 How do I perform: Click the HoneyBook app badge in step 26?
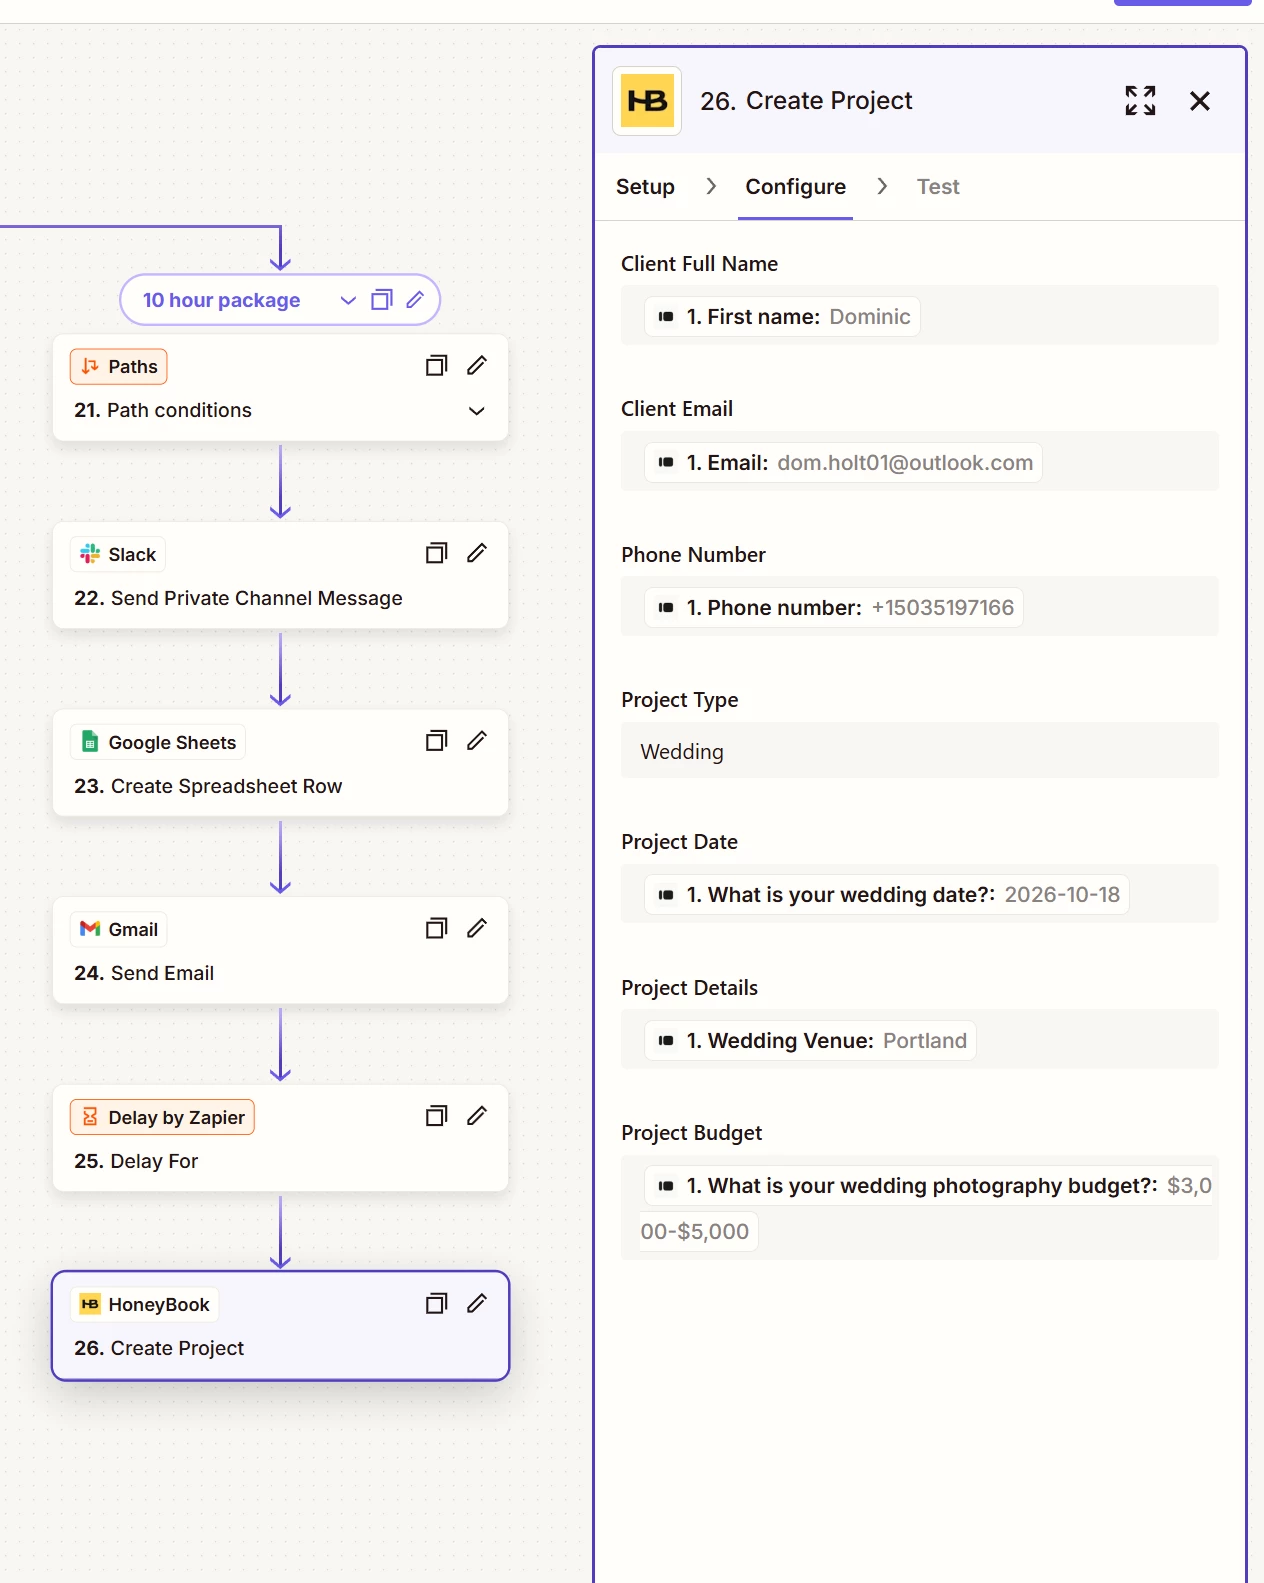point(145,1305)
